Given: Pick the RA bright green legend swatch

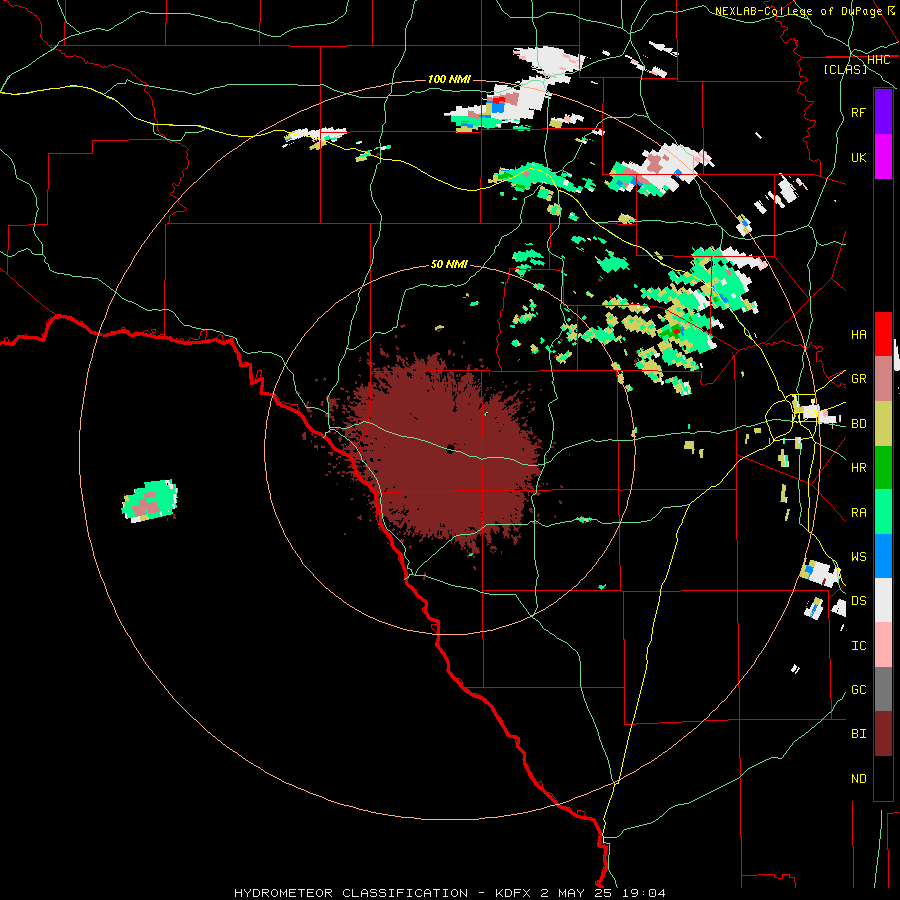Looking at the screenshot, I should (x=883, y=512).
